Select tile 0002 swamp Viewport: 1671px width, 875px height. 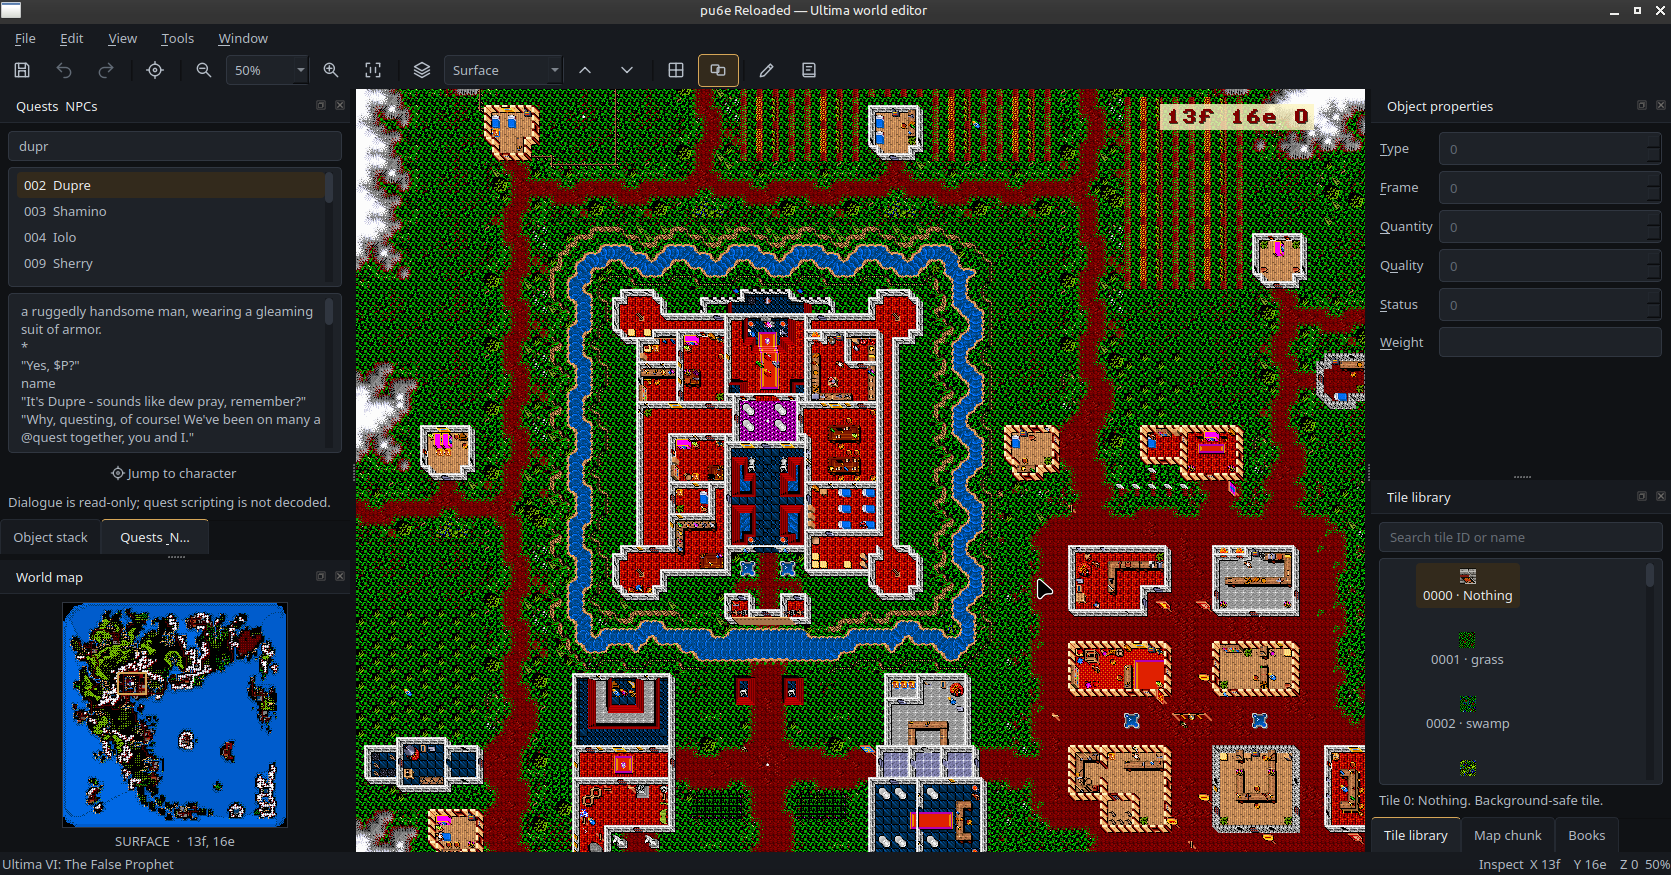(x=1467, y=713)
